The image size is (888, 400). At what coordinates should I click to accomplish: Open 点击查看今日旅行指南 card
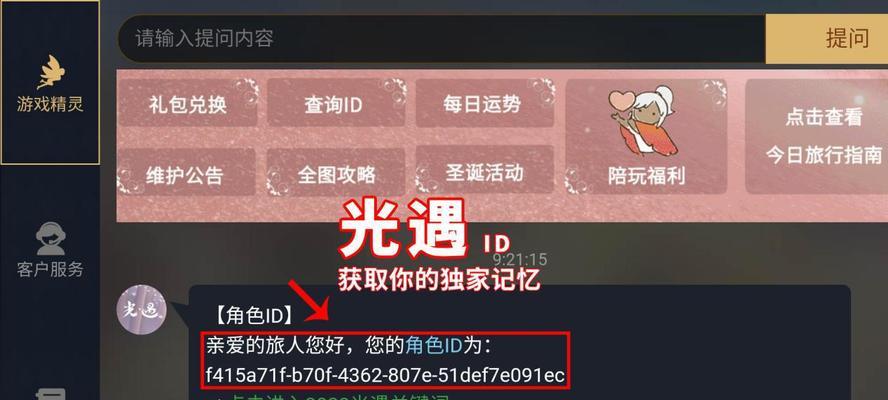click(817, 137)
